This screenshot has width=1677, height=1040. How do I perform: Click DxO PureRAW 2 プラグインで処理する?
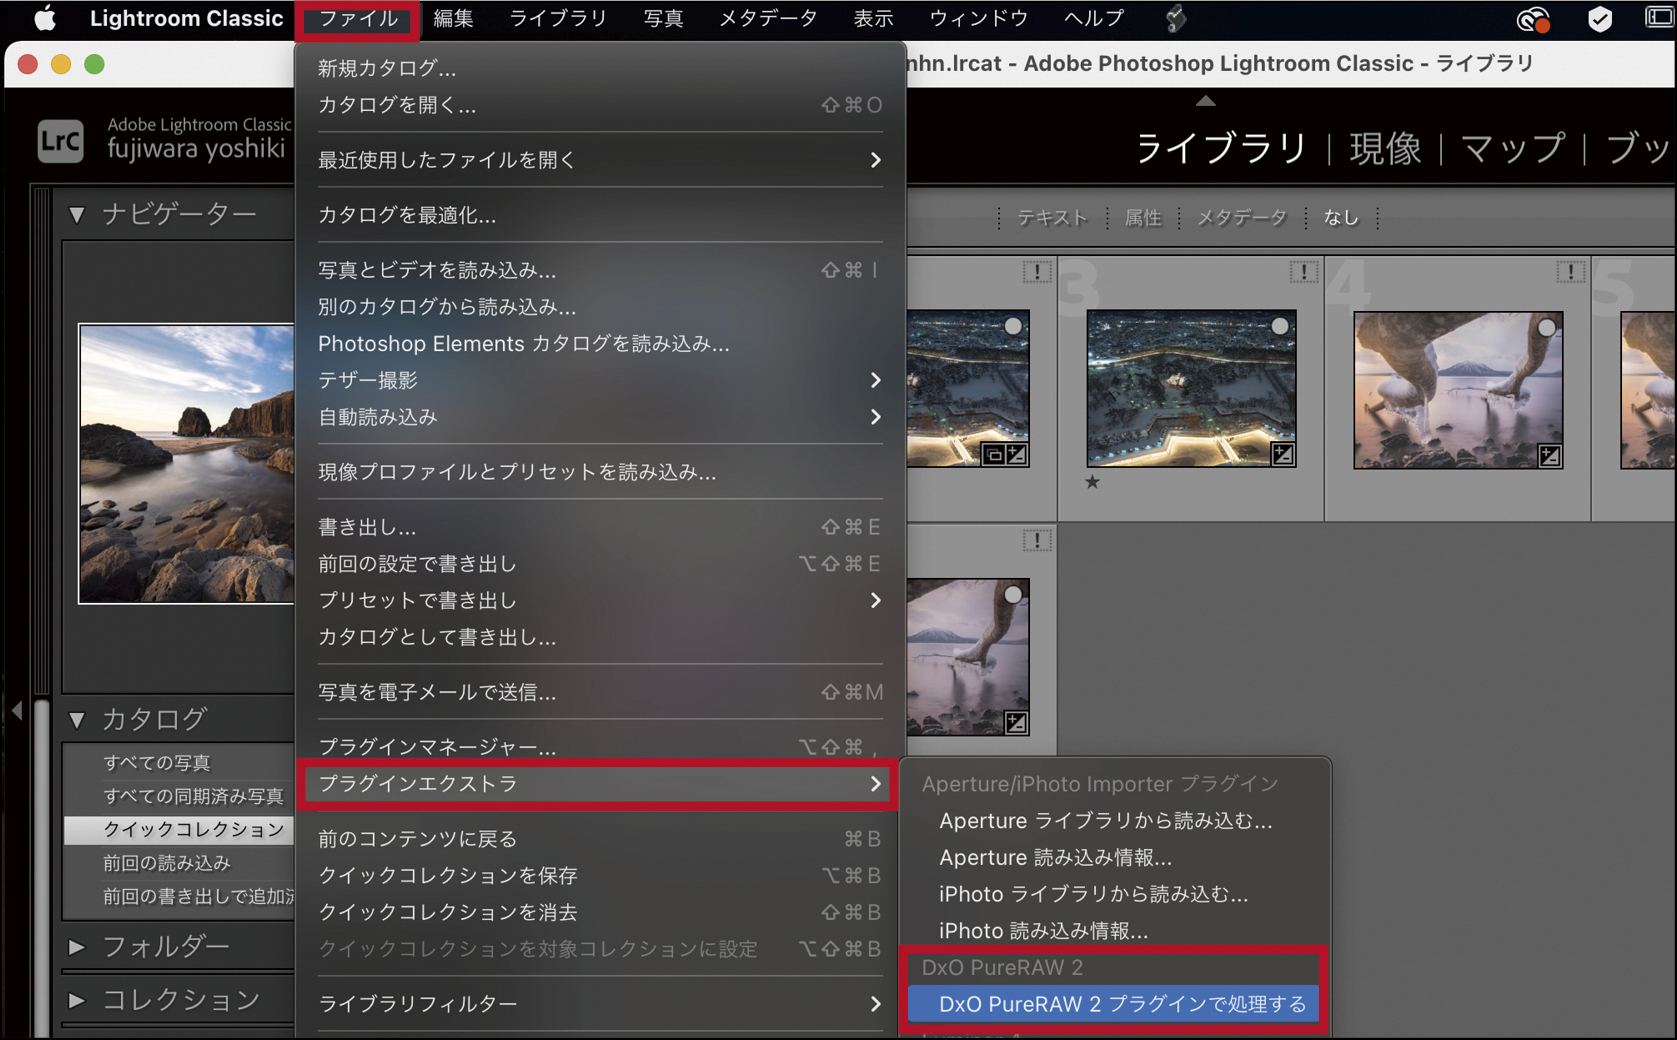pos(1115,1004)
